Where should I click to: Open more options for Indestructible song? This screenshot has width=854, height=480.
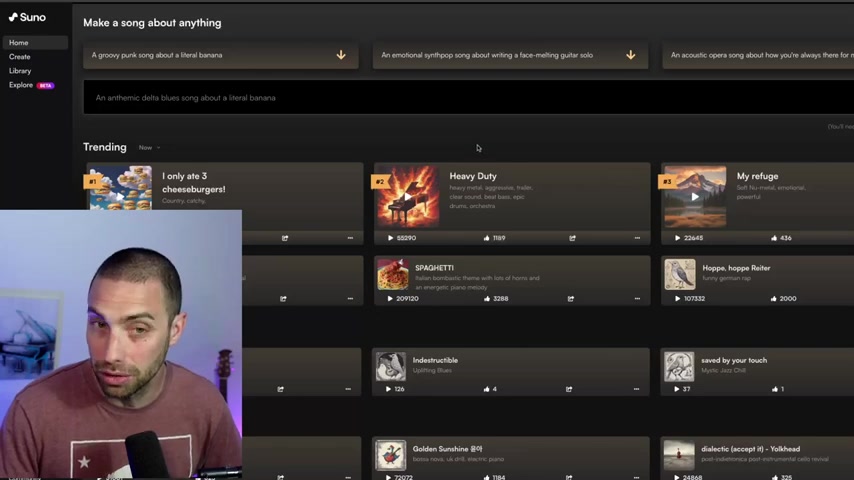pyautogui.click(x=636, y=389)
